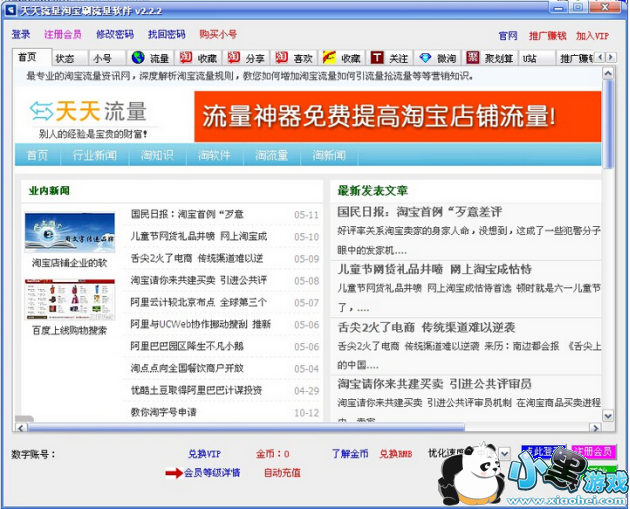Open the 聚划算 tab
Image resolution: width=630 pixels, height=509 pixels.
(x=488, y=58)
